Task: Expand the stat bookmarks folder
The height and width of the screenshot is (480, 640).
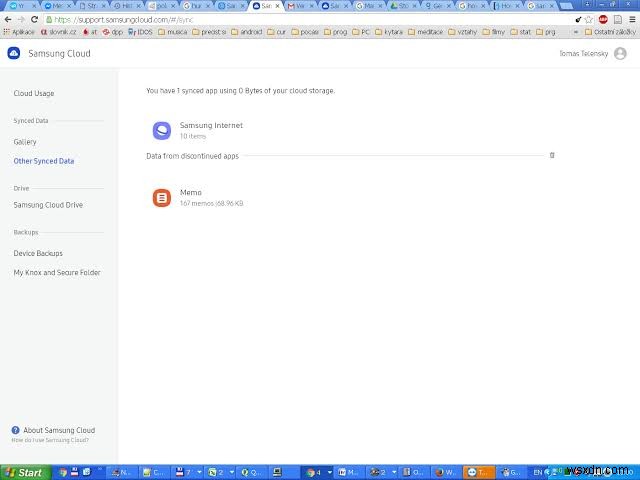Action: tap(520, 32)
